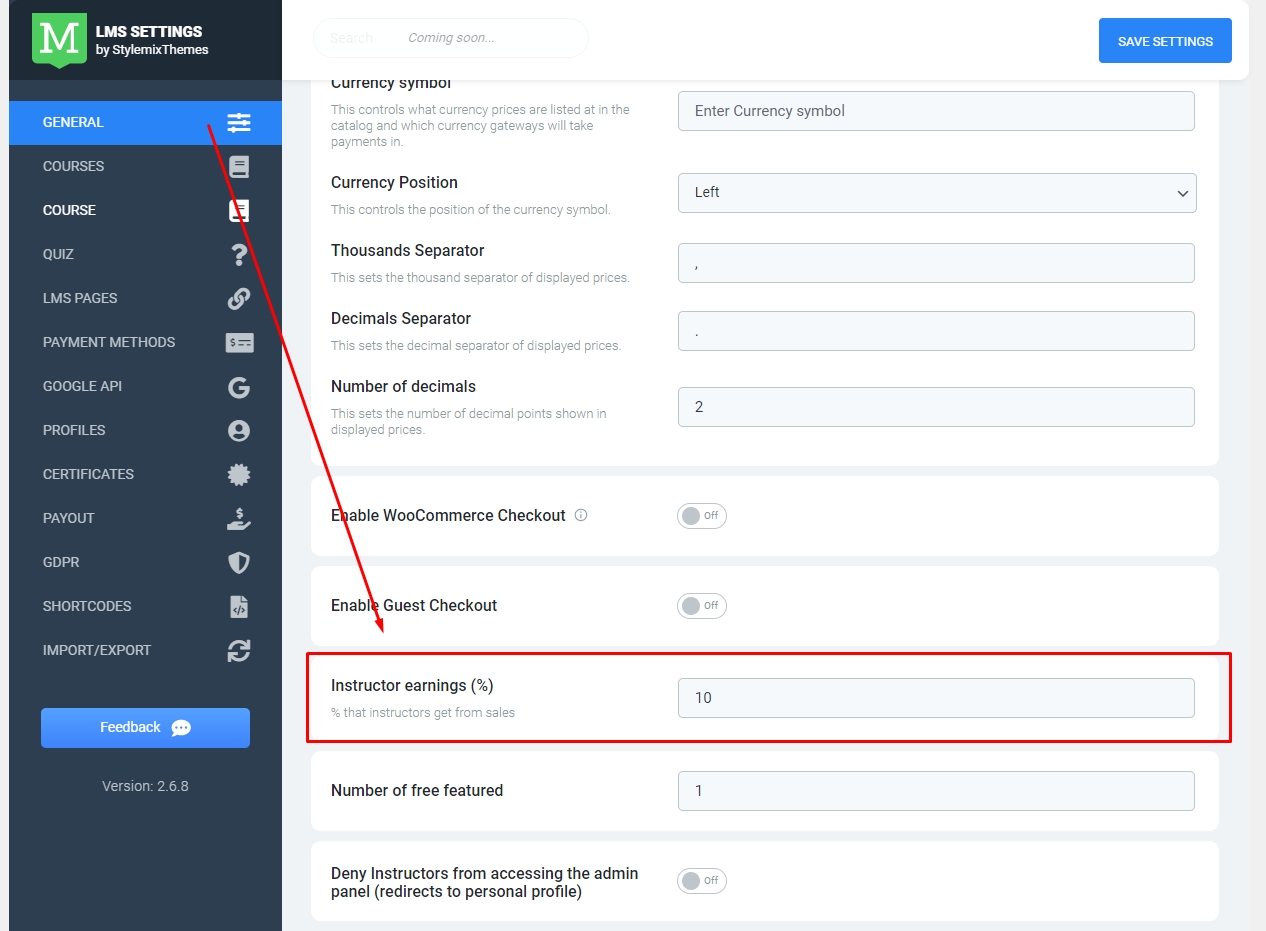This screenshot has width=1266, height=931.
Task: Toggle Deny Instructors admin panel access
Action: point(701,881)
